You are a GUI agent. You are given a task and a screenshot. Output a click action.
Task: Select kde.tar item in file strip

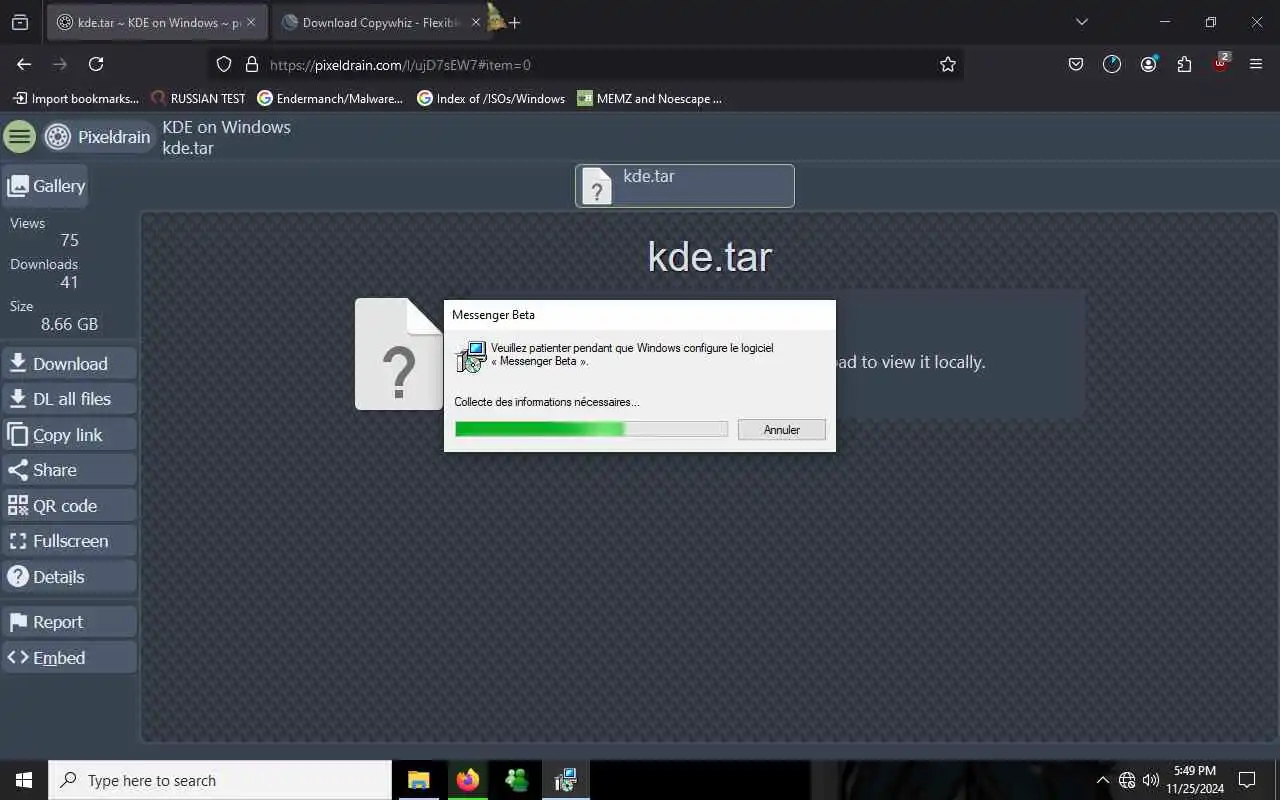pos(685,186)
